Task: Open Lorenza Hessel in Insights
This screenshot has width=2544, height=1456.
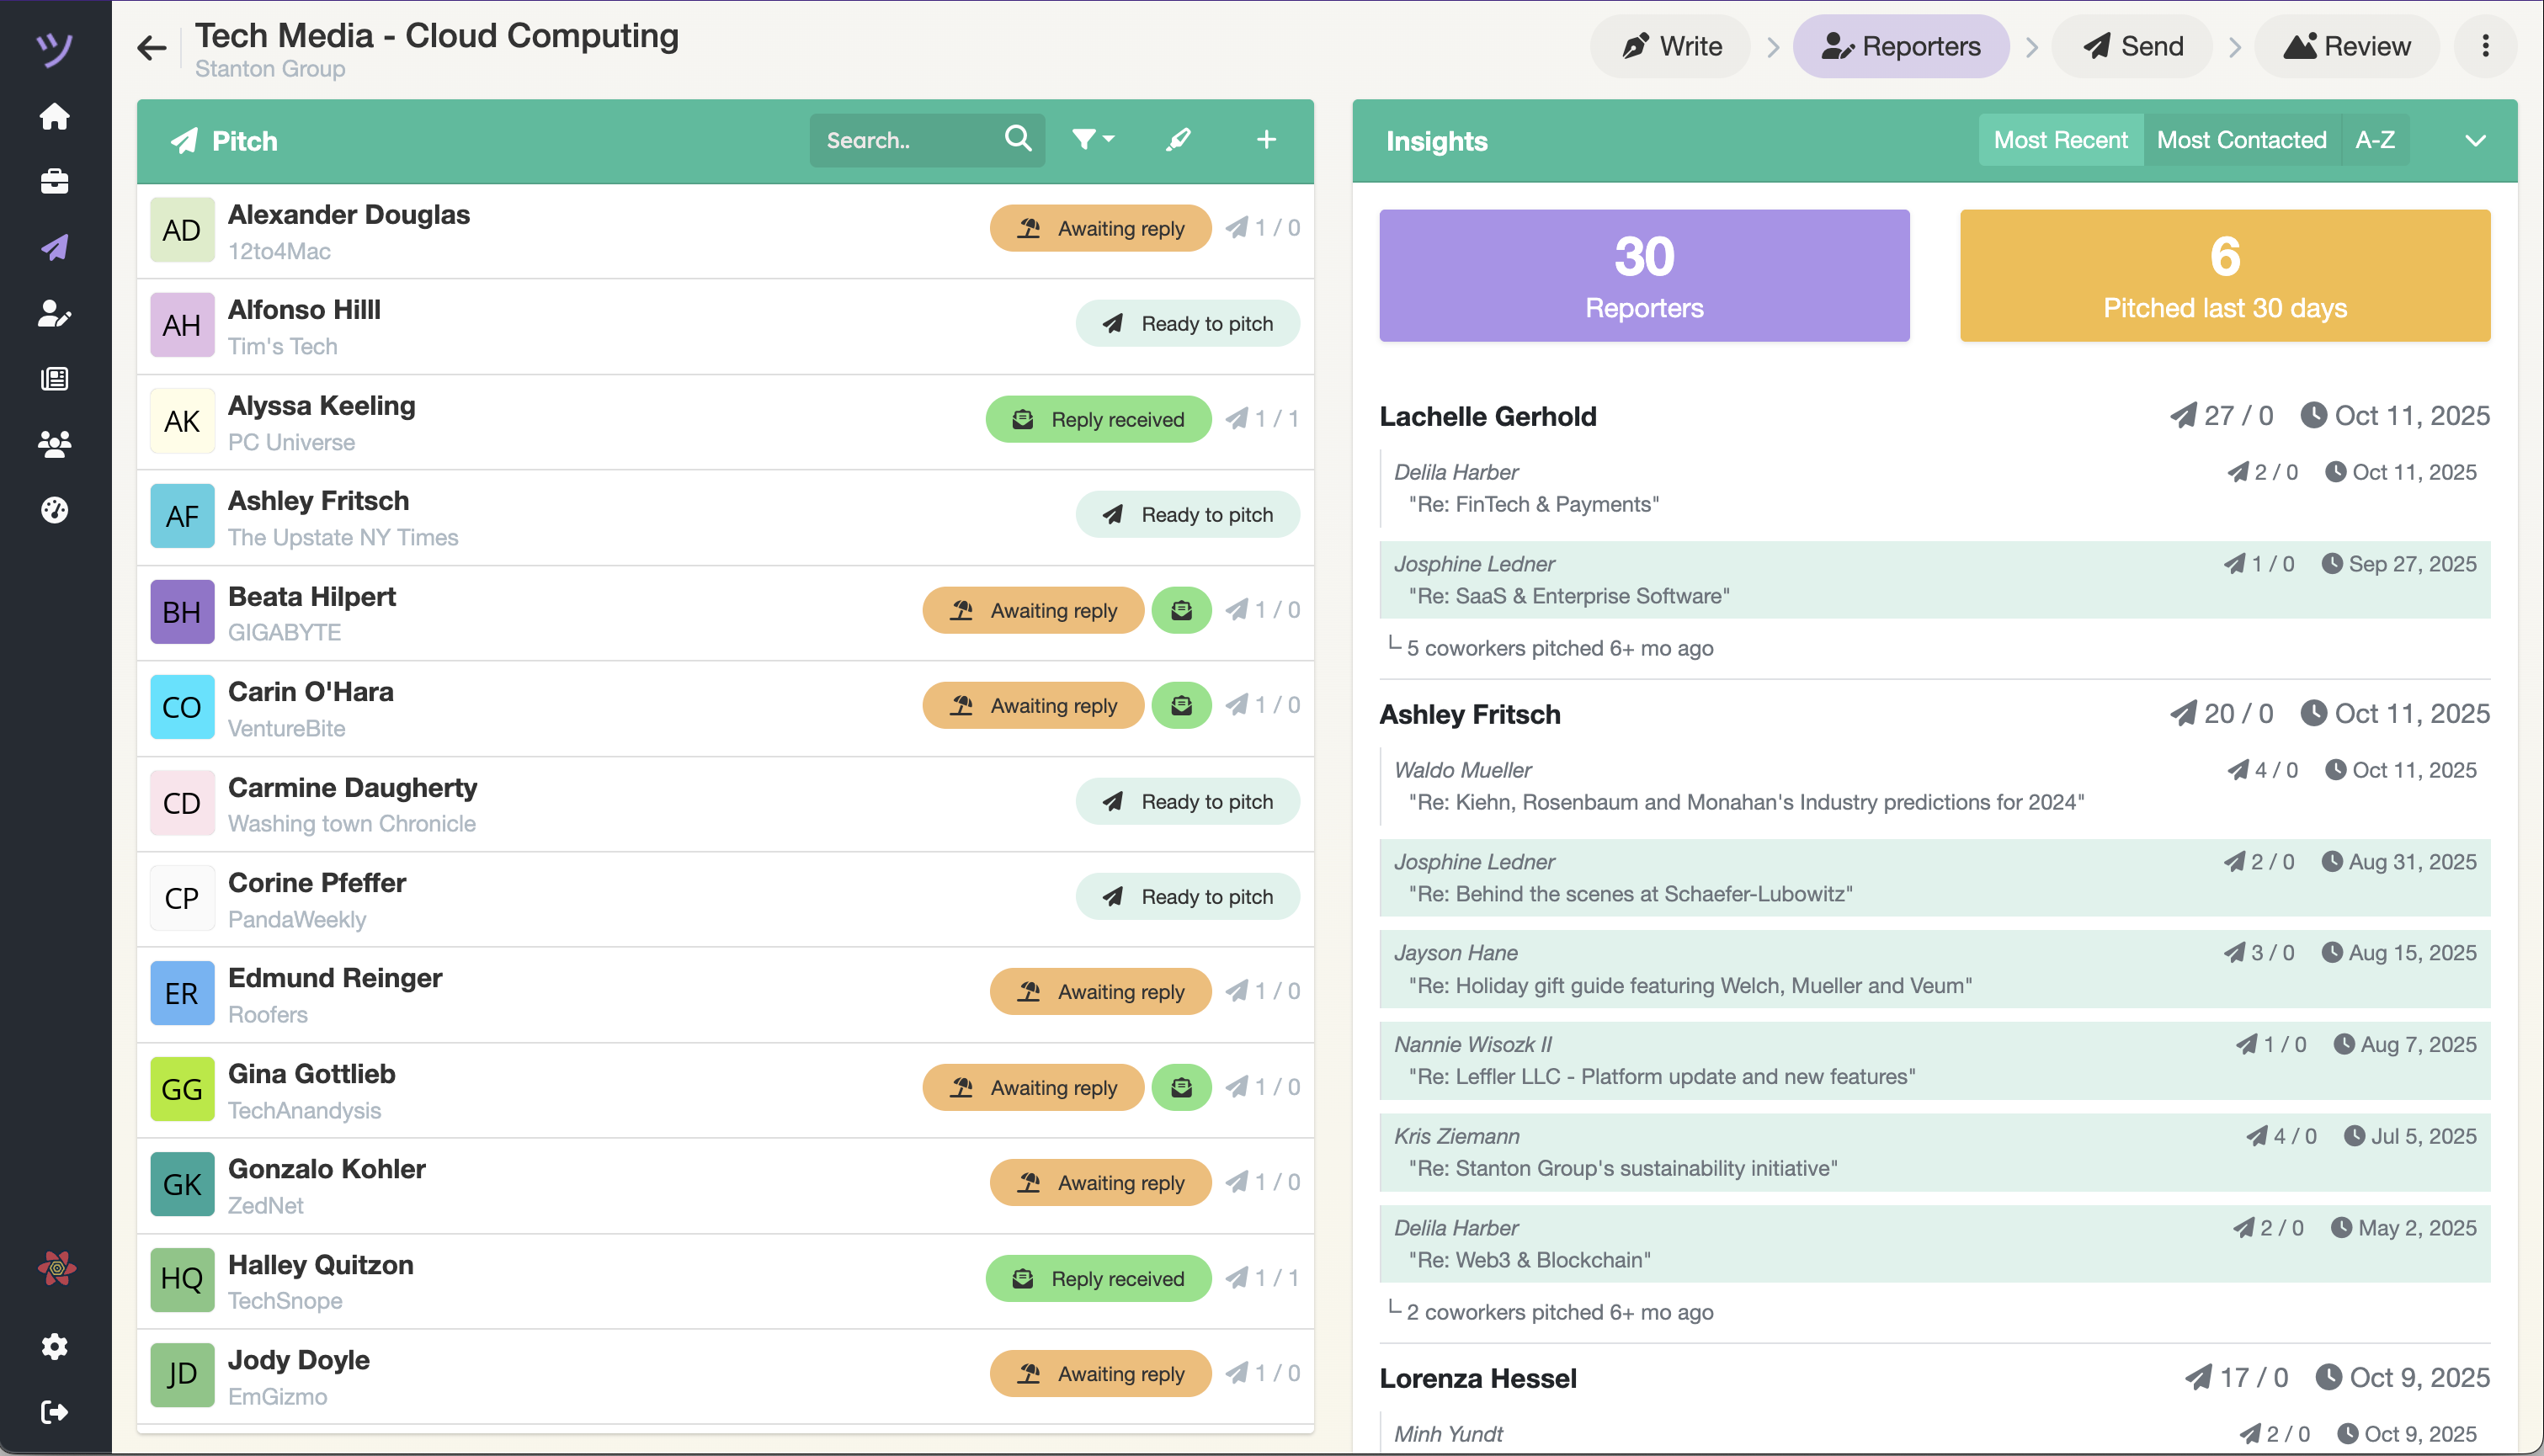Action: click(1477, 1378)
